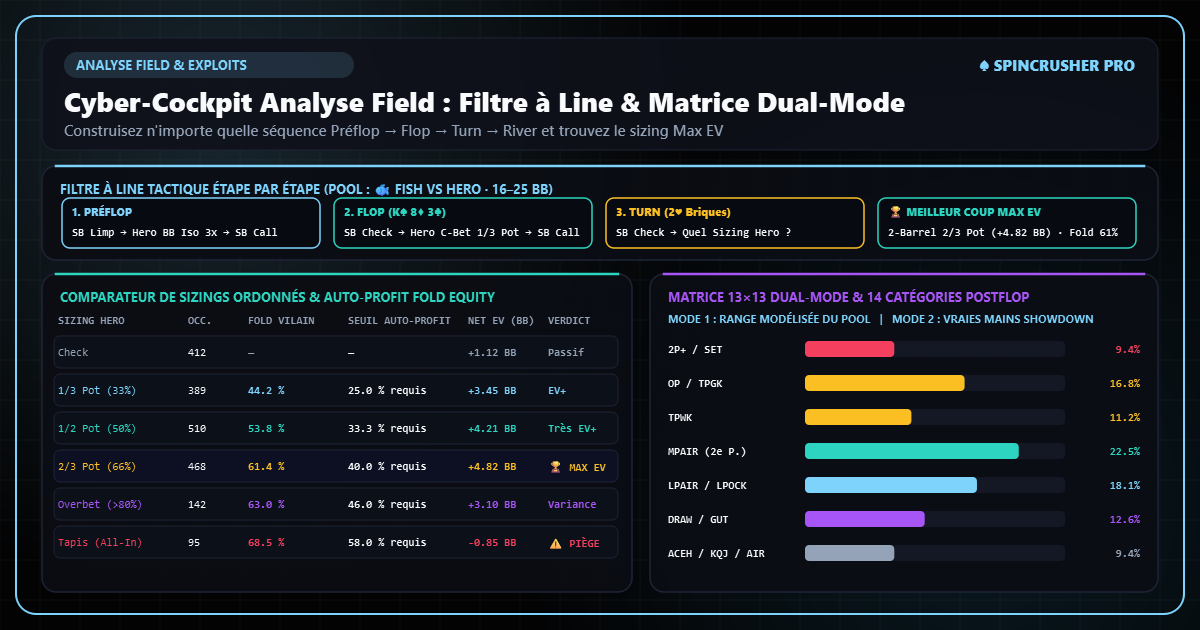Click the 61.4 % fold vilain value
This screenshot has width=1200, height=630.
point(266,467)
